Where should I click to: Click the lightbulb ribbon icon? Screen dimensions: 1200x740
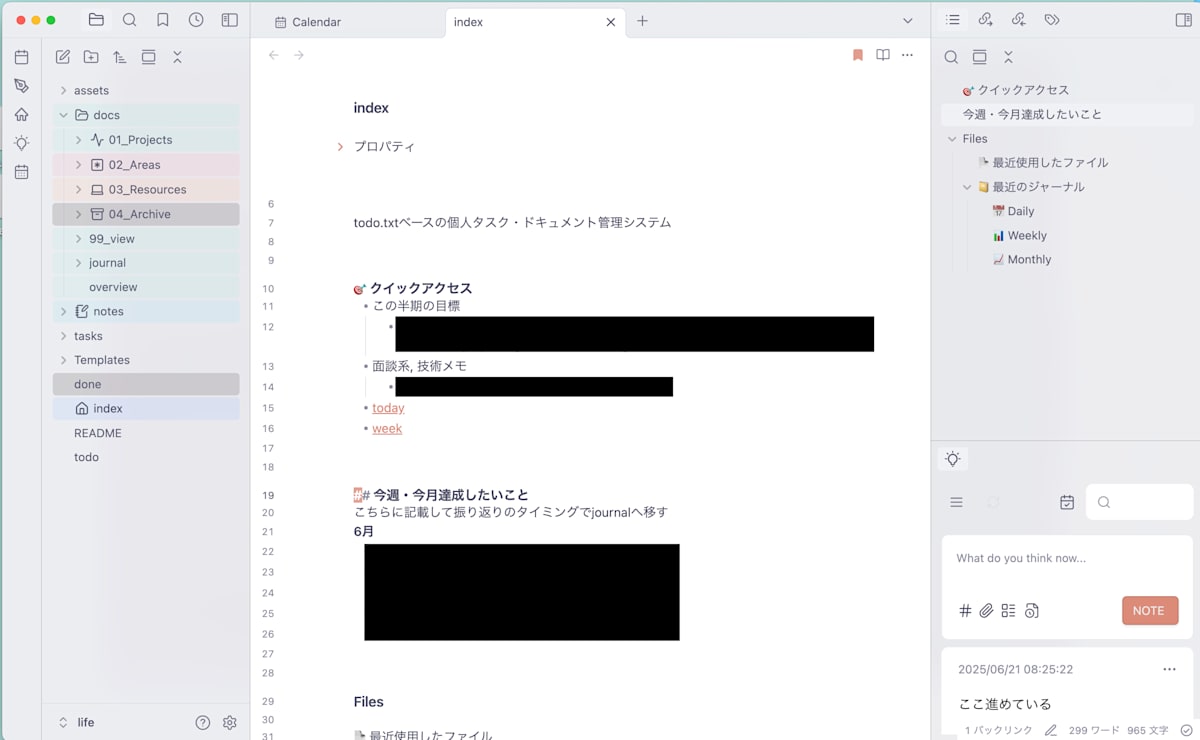coord(21,143)
